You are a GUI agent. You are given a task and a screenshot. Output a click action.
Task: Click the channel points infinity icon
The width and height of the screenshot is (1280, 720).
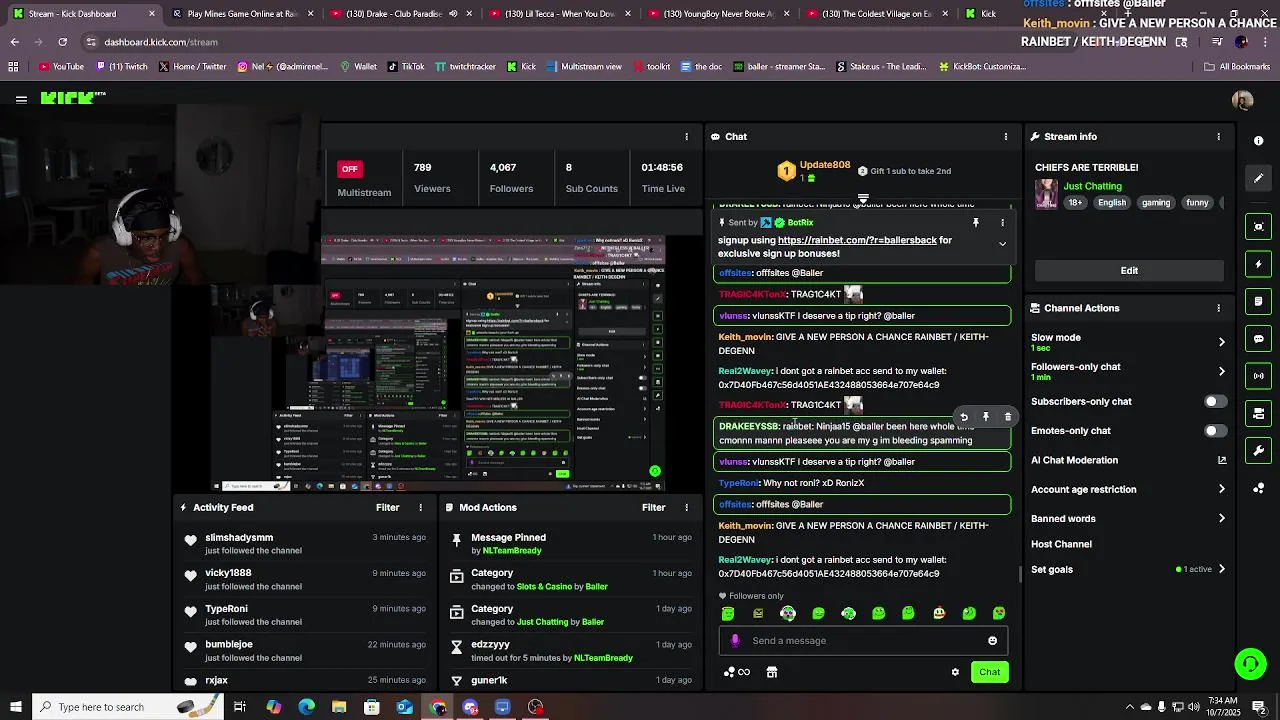click(737, 672)
